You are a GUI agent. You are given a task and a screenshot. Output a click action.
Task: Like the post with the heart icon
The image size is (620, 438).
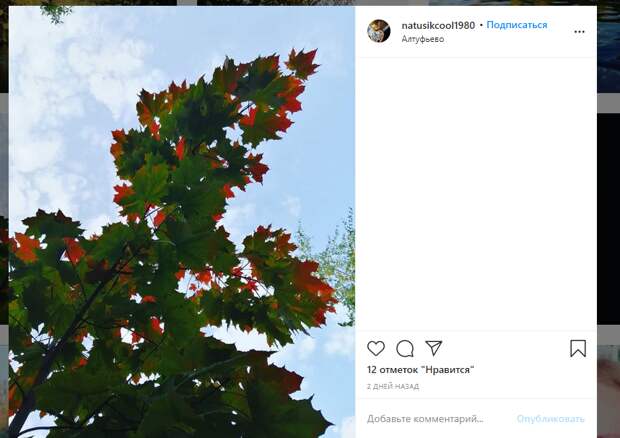376,348
